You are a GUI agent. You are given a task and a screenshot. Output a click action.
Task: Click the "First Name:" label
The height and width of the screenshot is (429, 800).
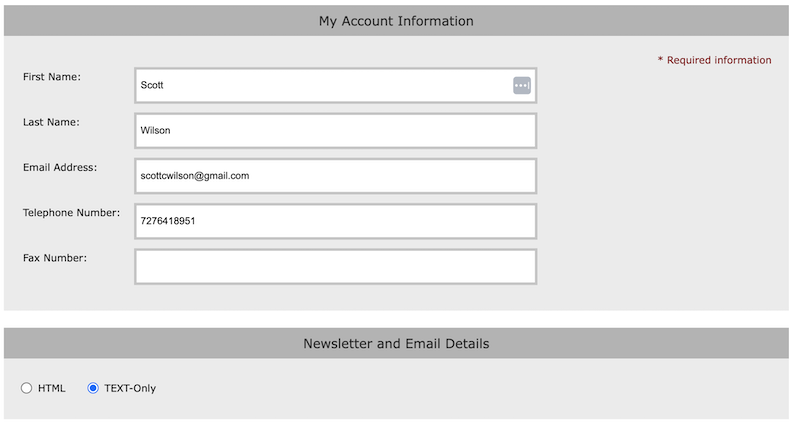52,77
